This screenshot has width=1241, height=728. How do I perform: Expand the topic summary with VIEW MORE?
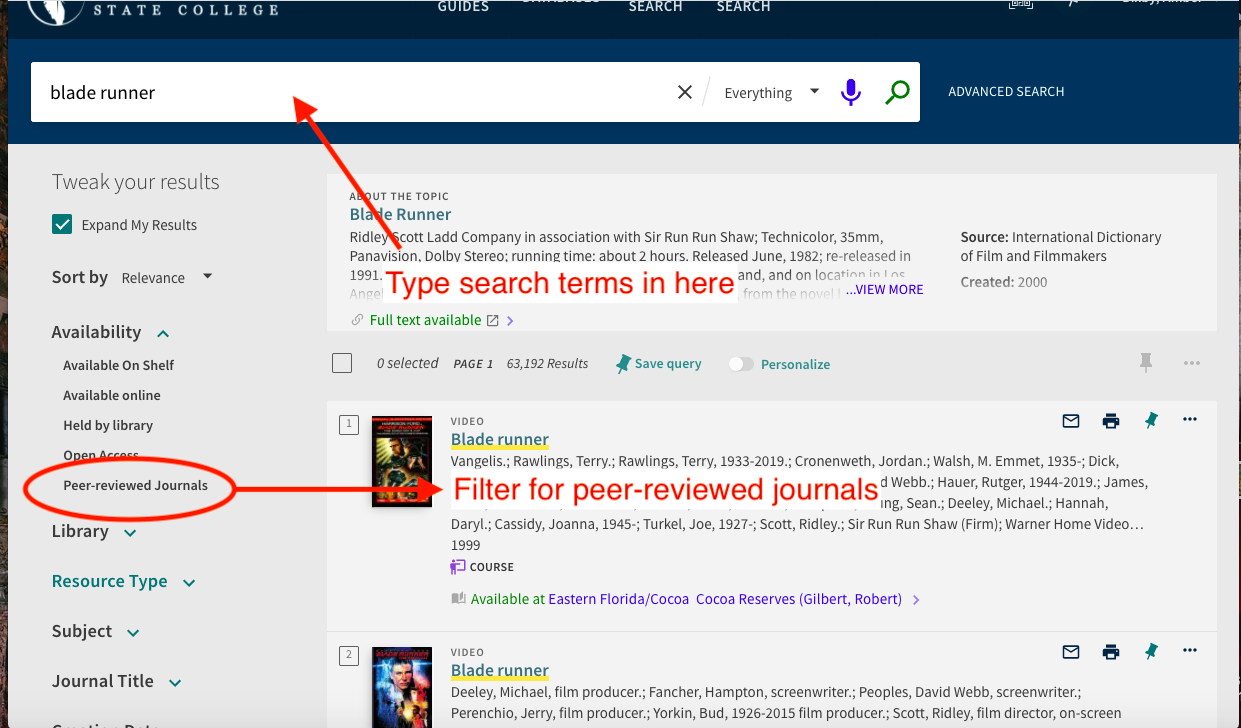point(885,289)
